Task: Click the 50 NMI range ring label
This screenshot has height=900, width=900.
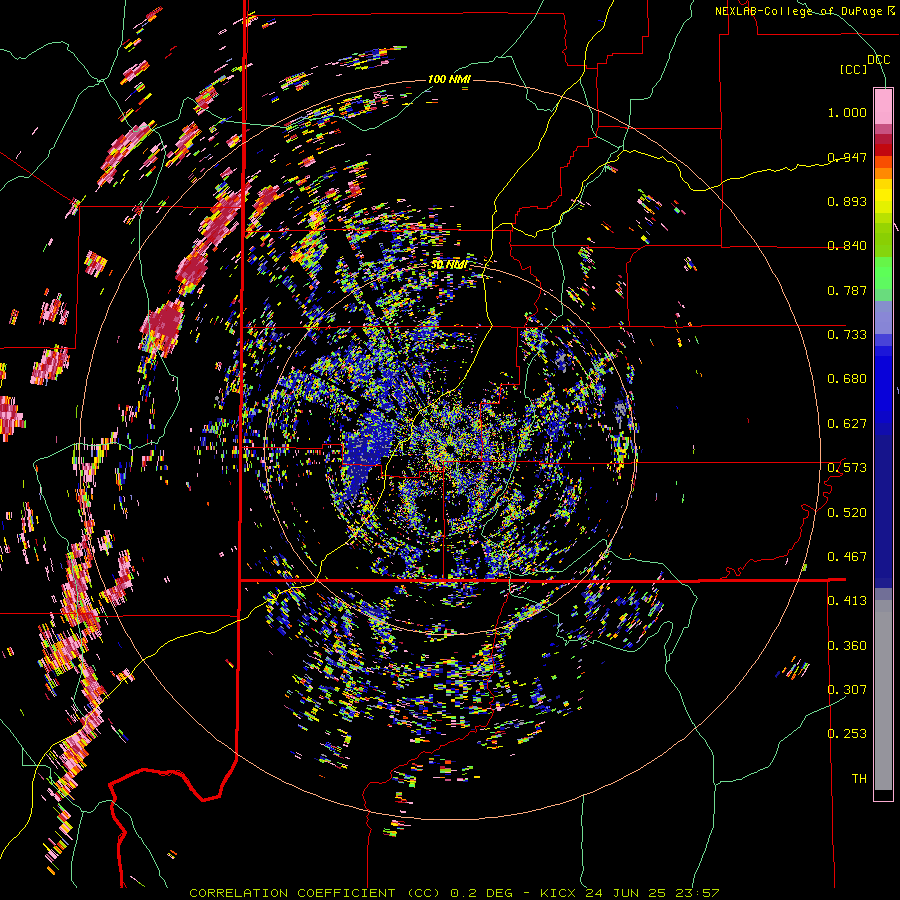Action: pyautogui.click(x=449, y=265)
